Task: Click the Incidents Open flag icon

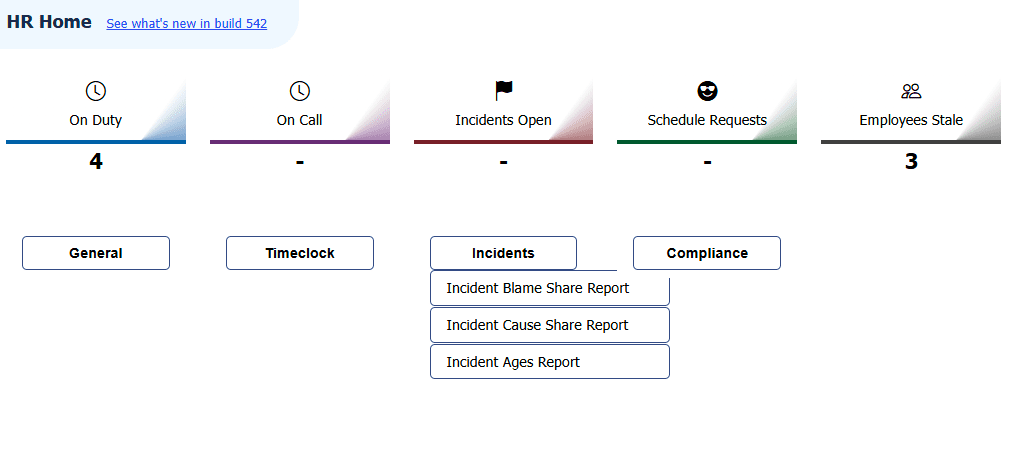Action: [503, 91]
